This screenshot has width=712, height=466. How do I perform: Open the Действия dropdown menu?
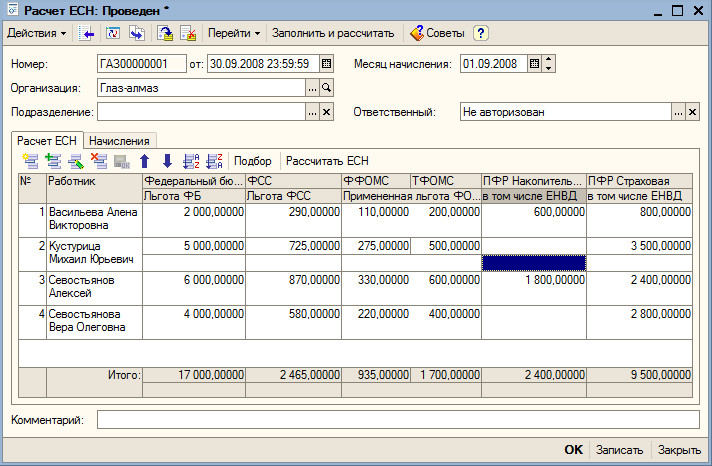(37, 33)
